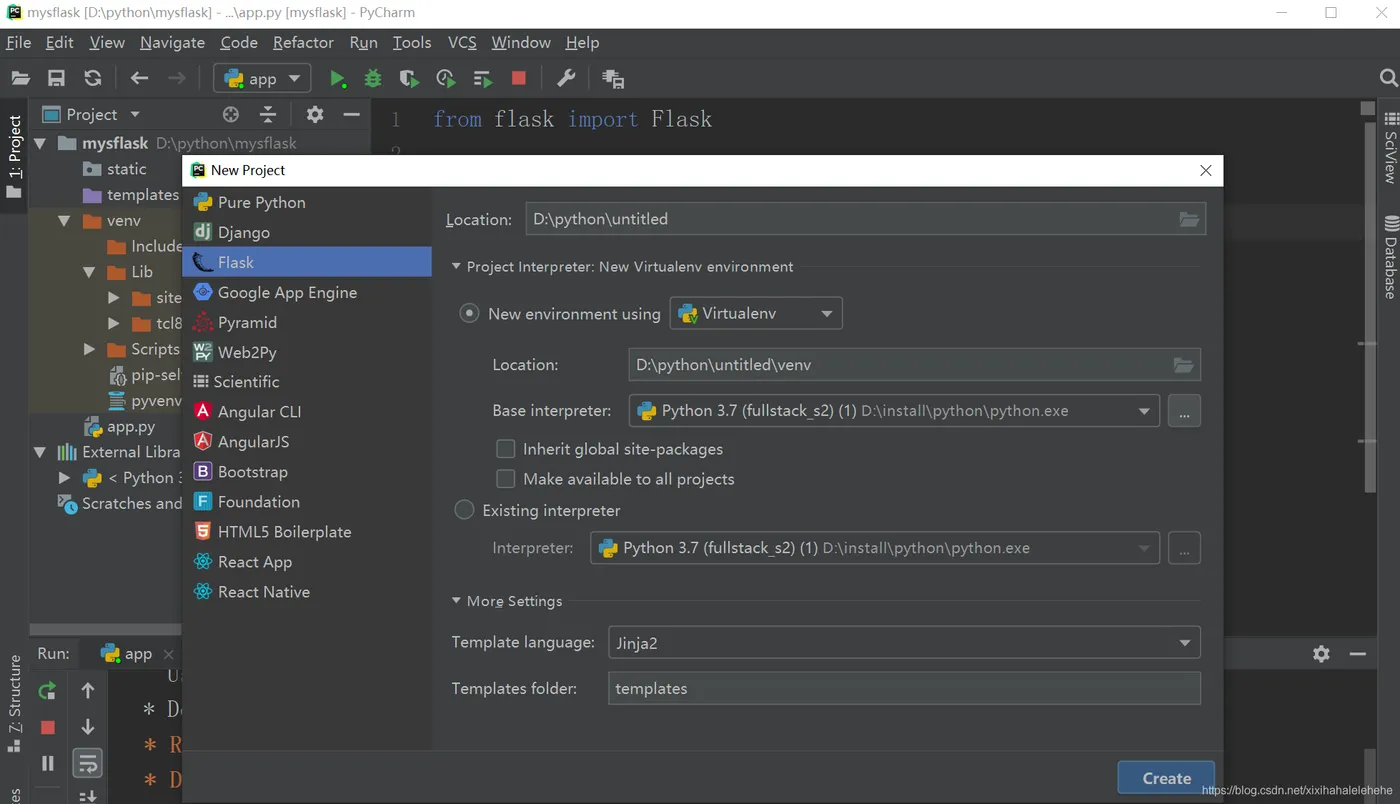Browse for the project Location folder

tap(1188, 219)
